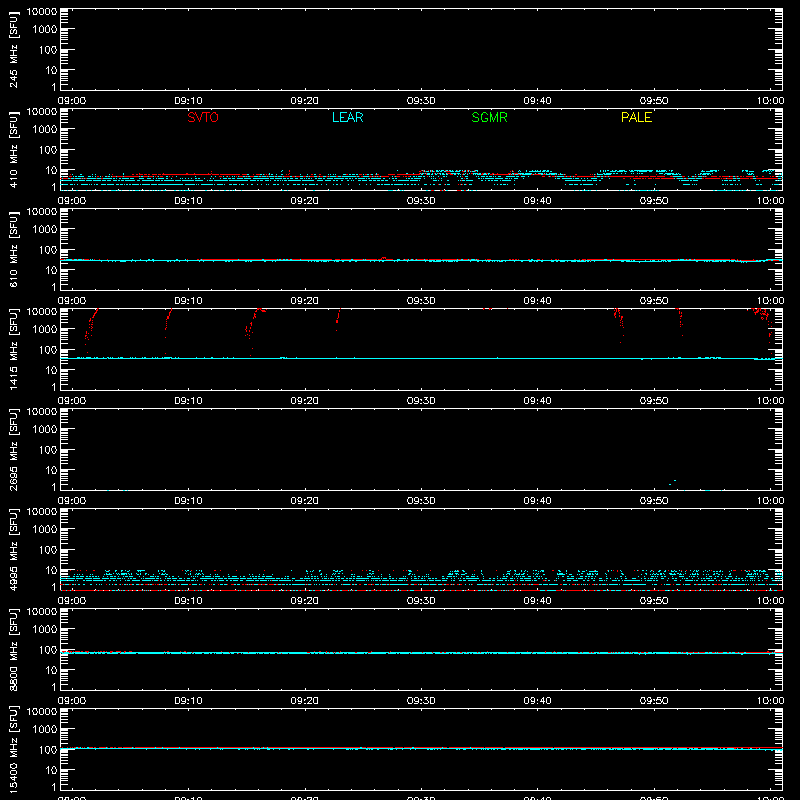
Task: Select the 610 MHz [SFU] axis title
Action: (x=13, y=249)
